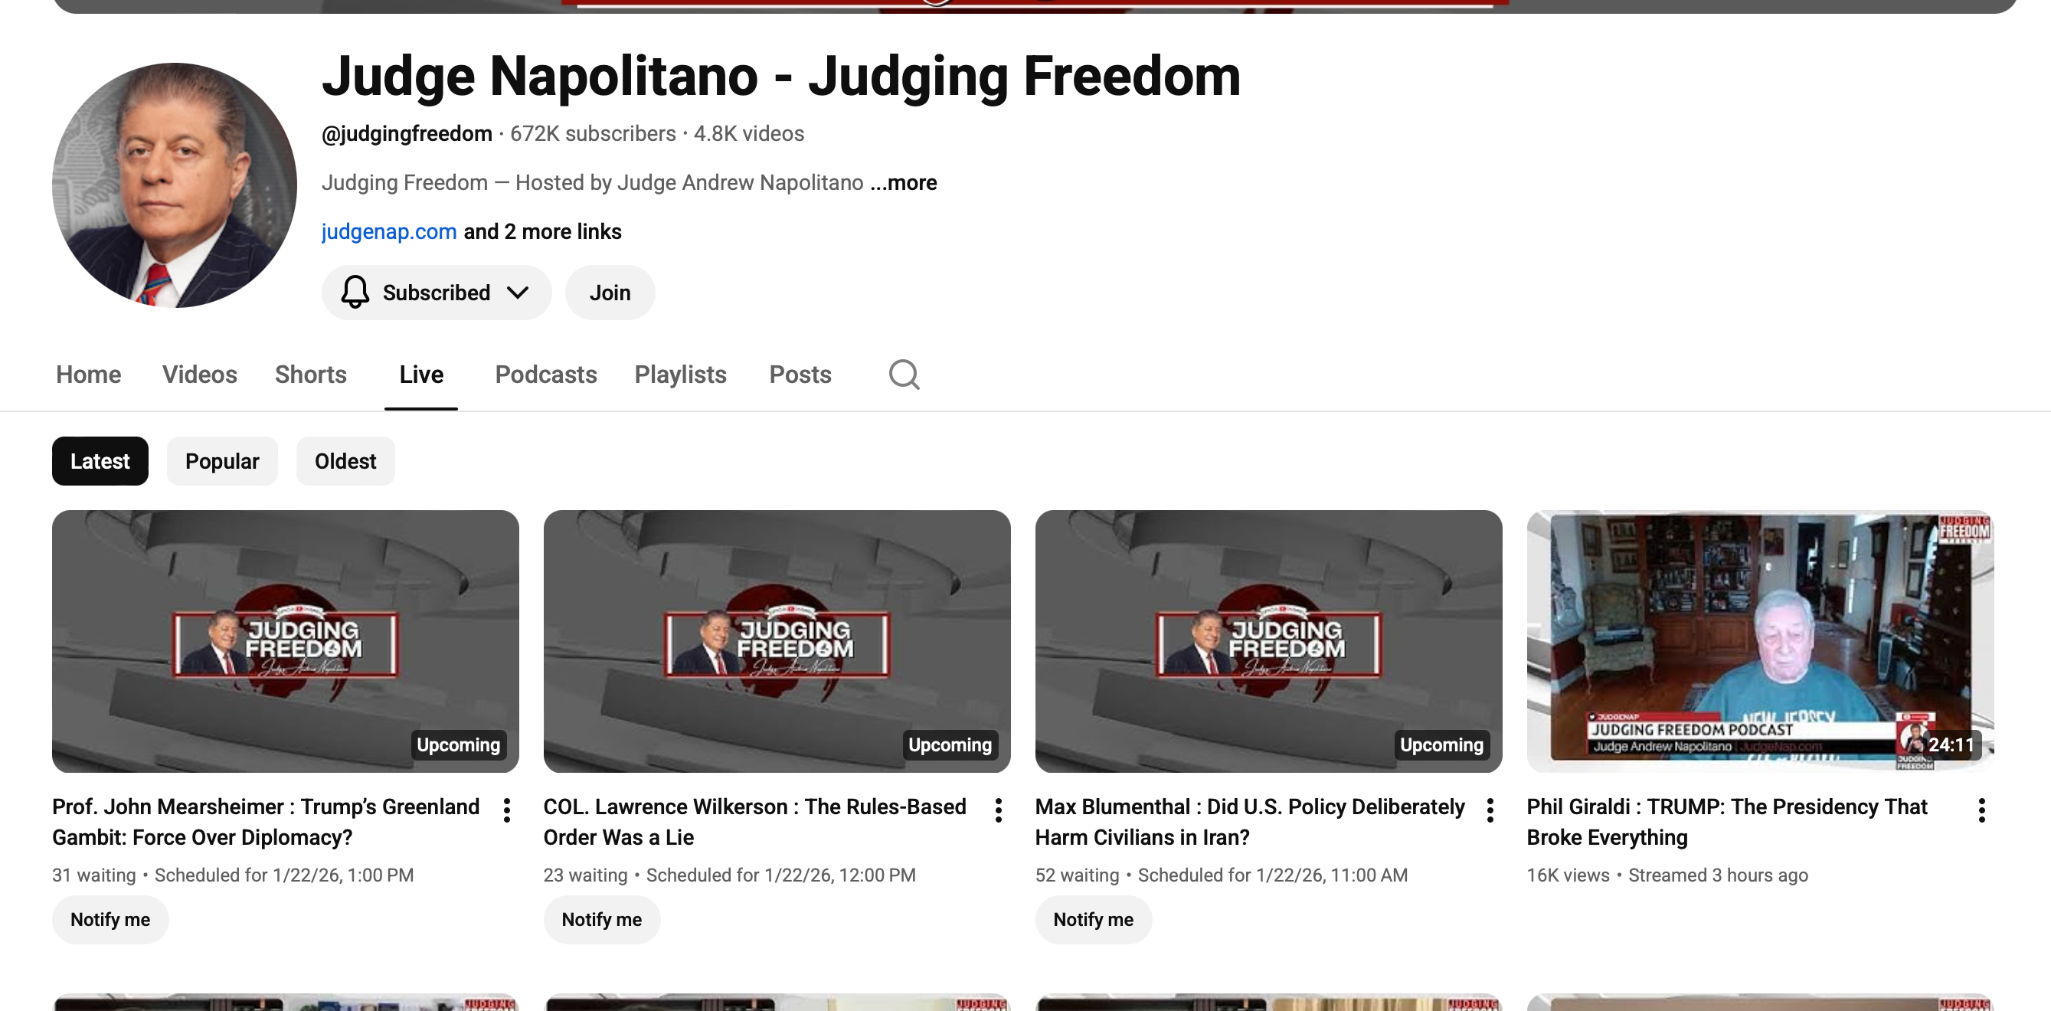Open options menu for Phil Giraldi video
The image size is (2051, 1011).
pos(1981,810)
